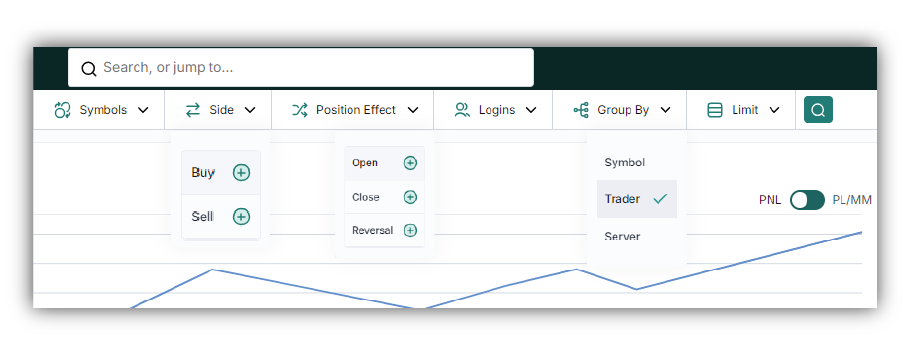Screen dimensions: 914x360
Task: Expand the Group By dropdown chevron
Action: click(666, 110)
